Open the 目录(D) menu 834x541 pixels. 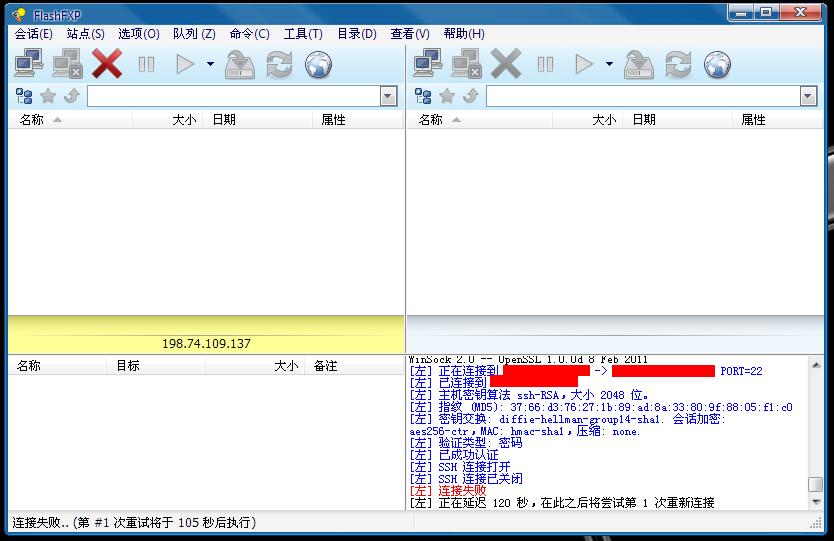click(x=357, y=34)
